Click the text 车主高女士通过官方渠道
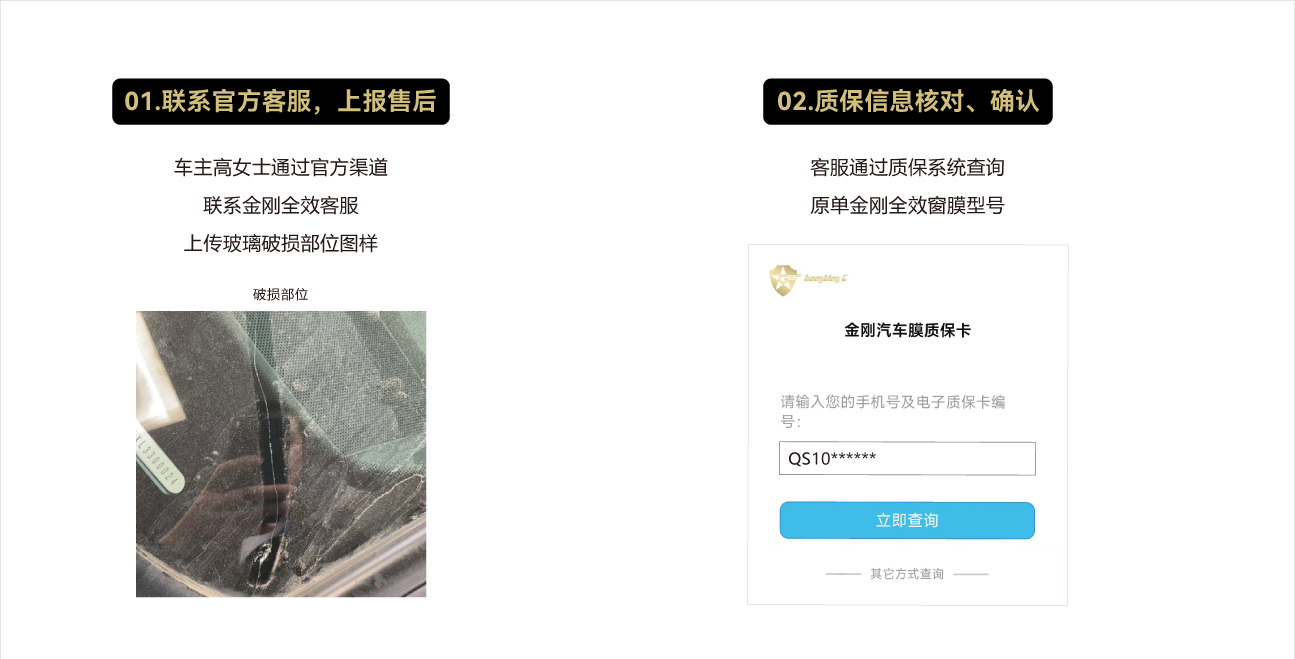Viewport: 1295px width, 659px height. pyautogui.click(x=281, y=167)
